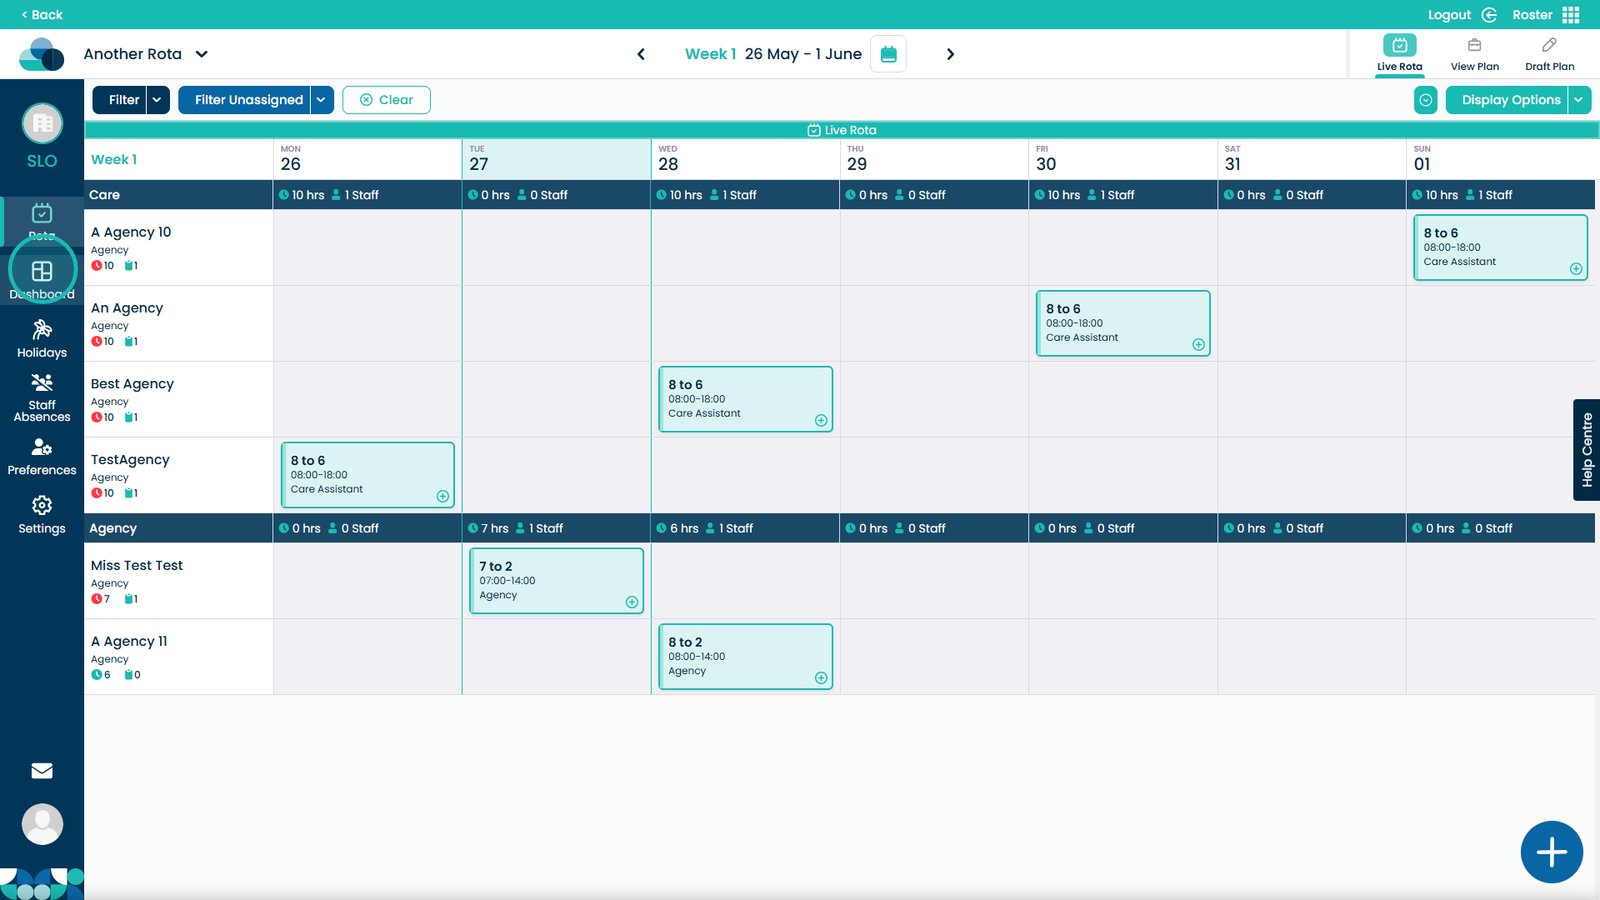
Task: Click the THU 29 day header
Action: [x=934, y=159]
